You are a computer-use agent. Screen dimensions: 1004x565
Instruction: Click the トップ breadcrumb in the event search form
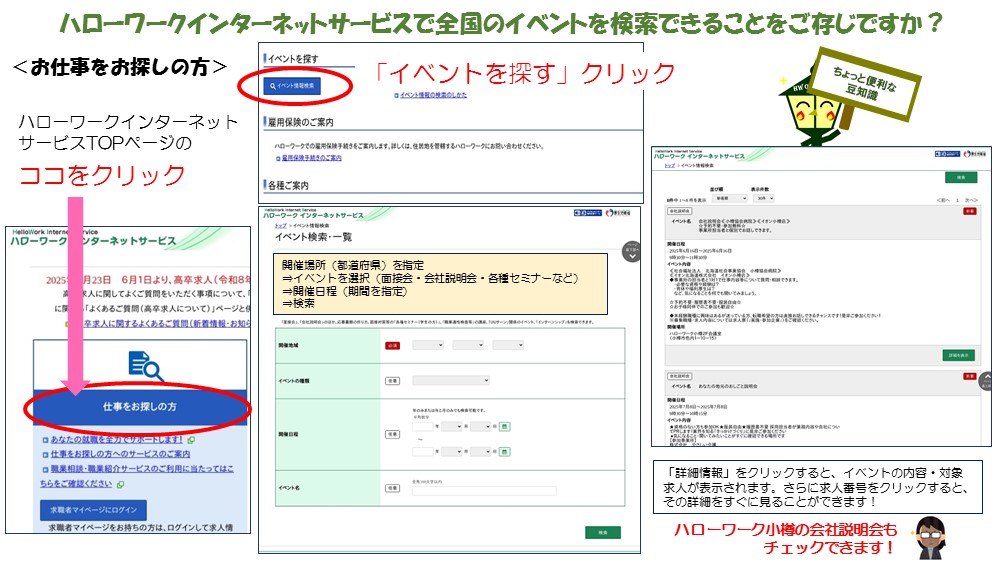(280, 225)
